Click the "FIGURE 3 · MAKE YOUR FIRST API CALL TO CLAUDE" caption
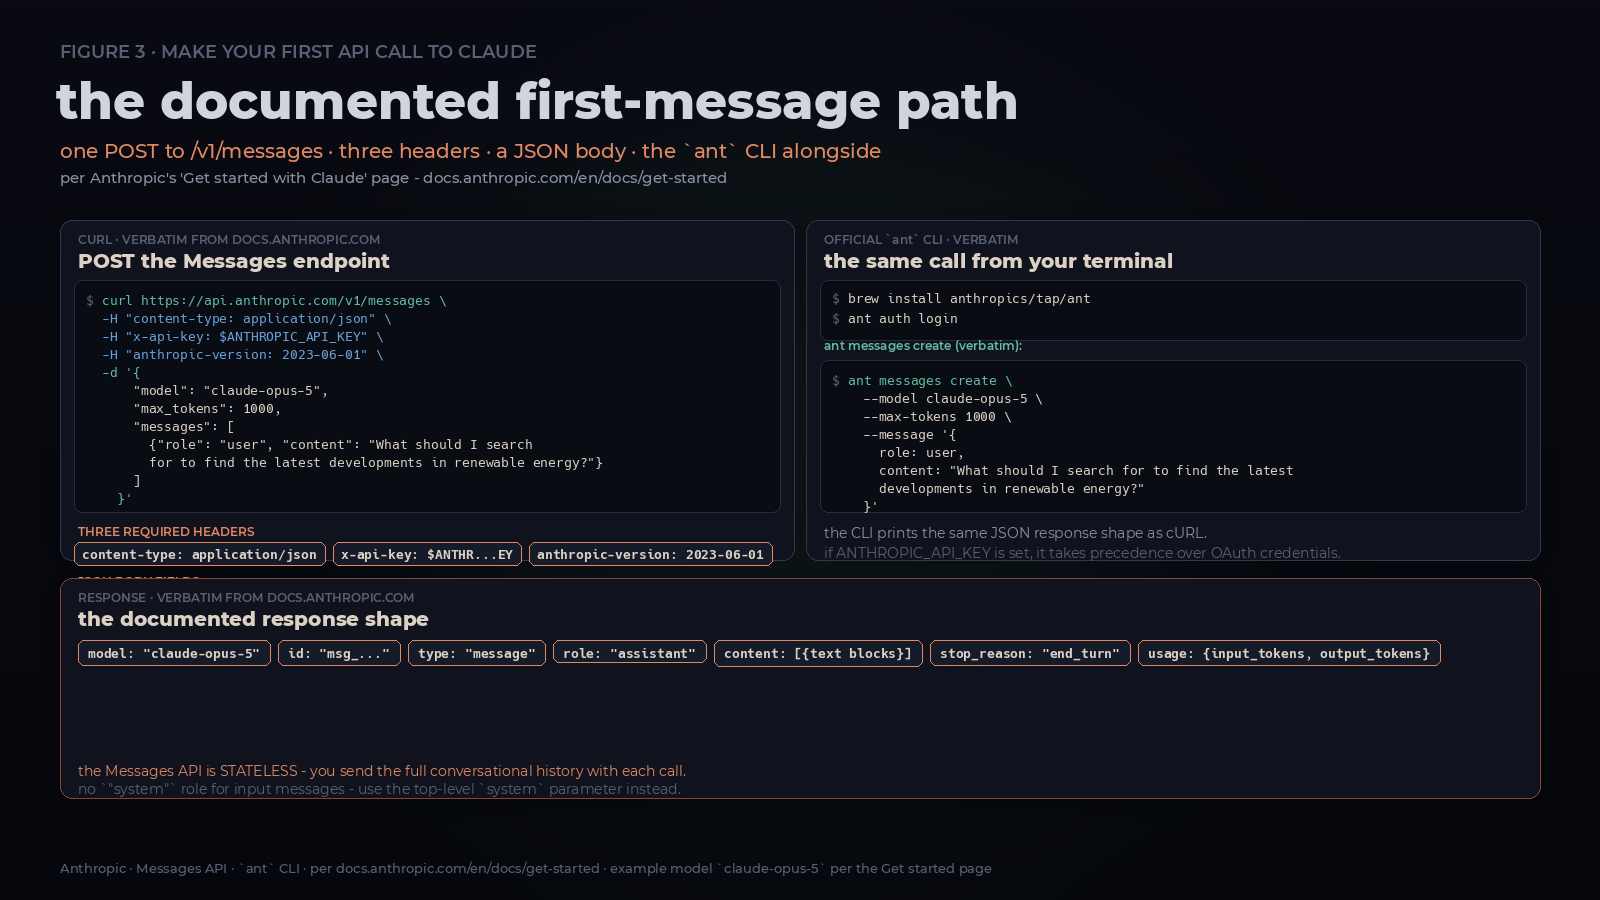This screenshot has height=900, width=1600. pyautogui.click(x=298, y=52)
